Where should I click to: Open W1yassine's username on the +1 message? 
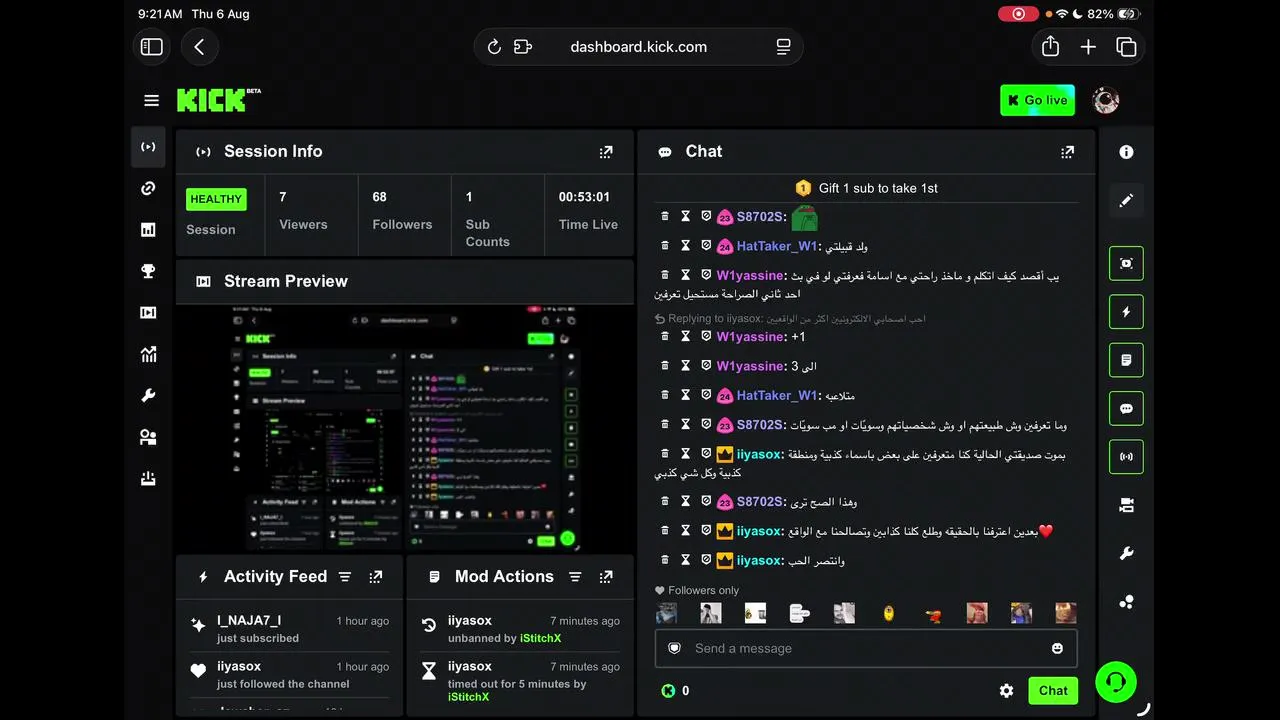click(750, 337)
